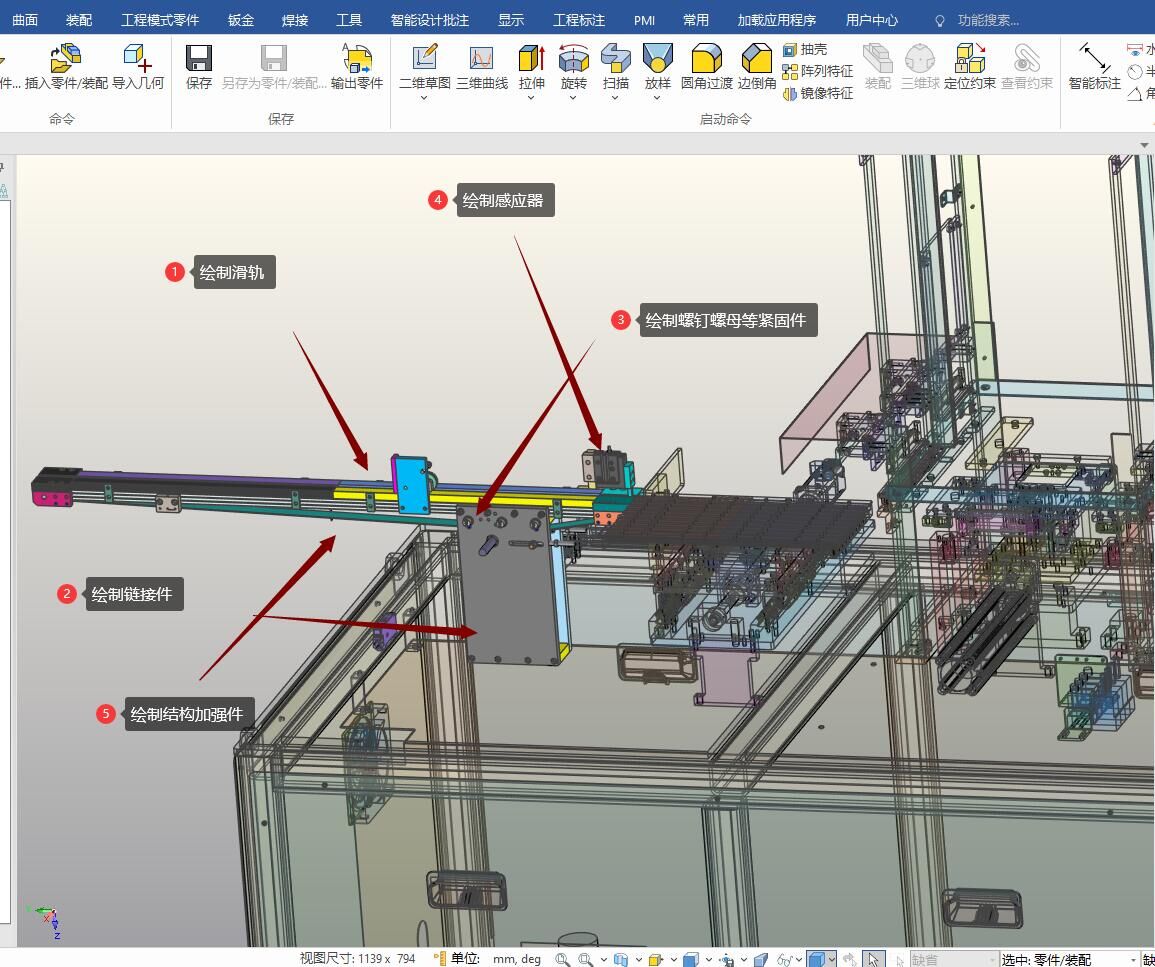Click the 输出零件 export icon
Screen dimensions: 1155x967
click(x=357, y=59)
